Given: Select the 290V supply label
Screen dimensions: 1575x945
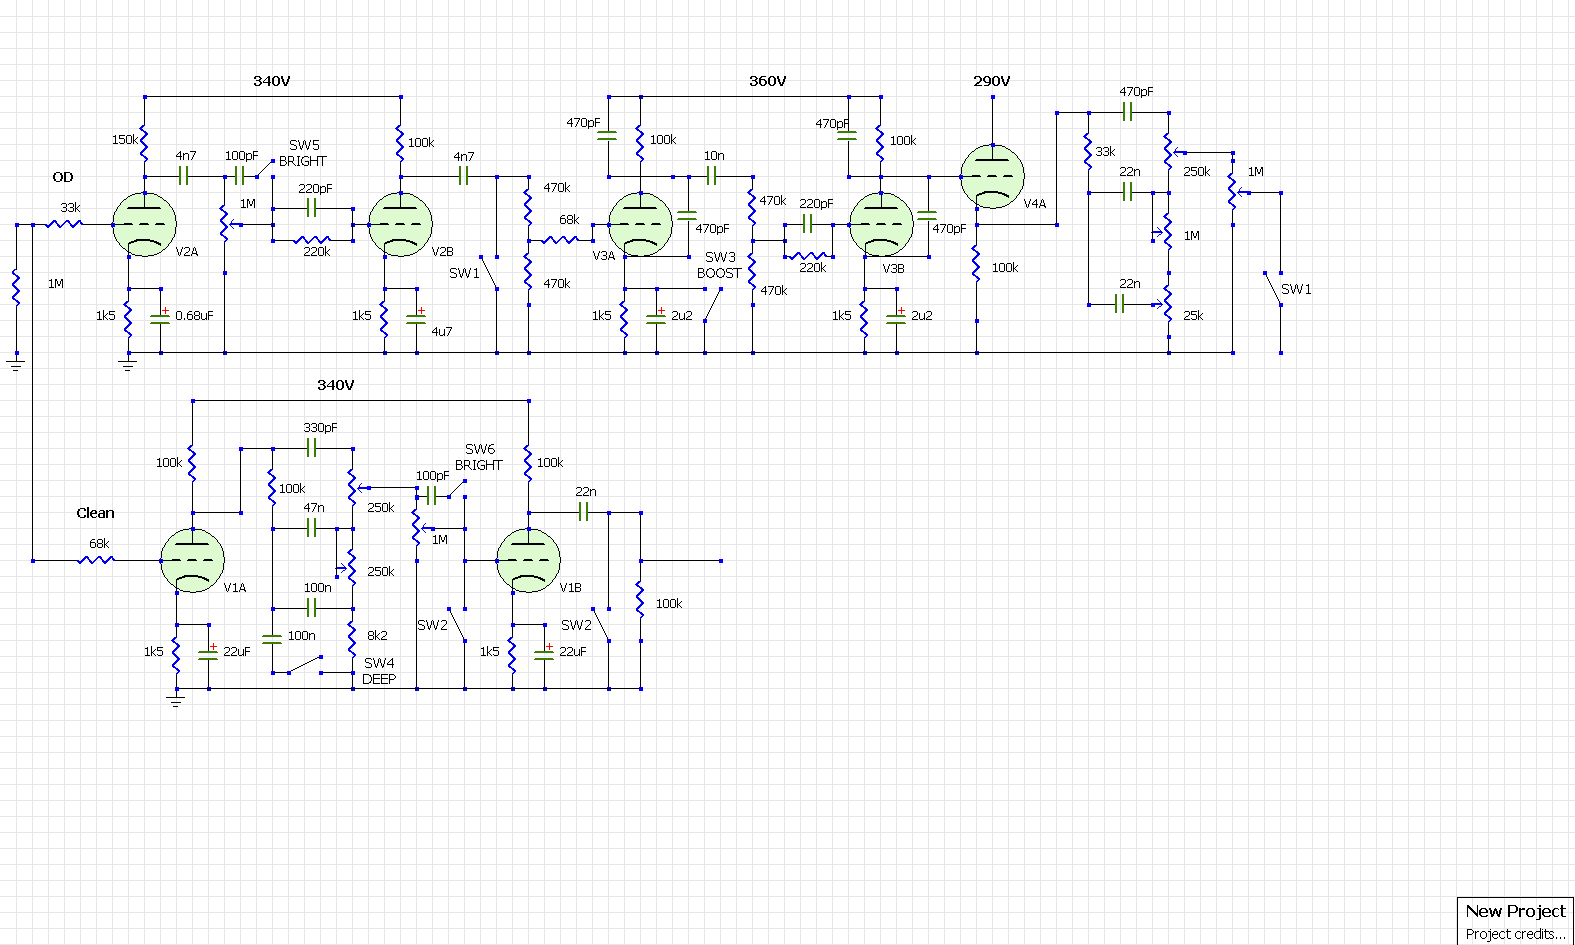Looking at the screenshot, I should coord(991,81).
